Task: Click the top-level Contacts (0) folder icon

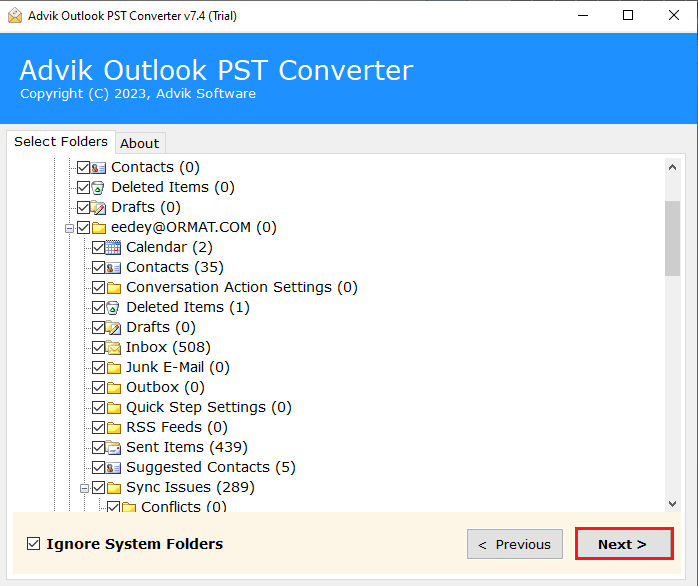Action: tap(98, 167)
